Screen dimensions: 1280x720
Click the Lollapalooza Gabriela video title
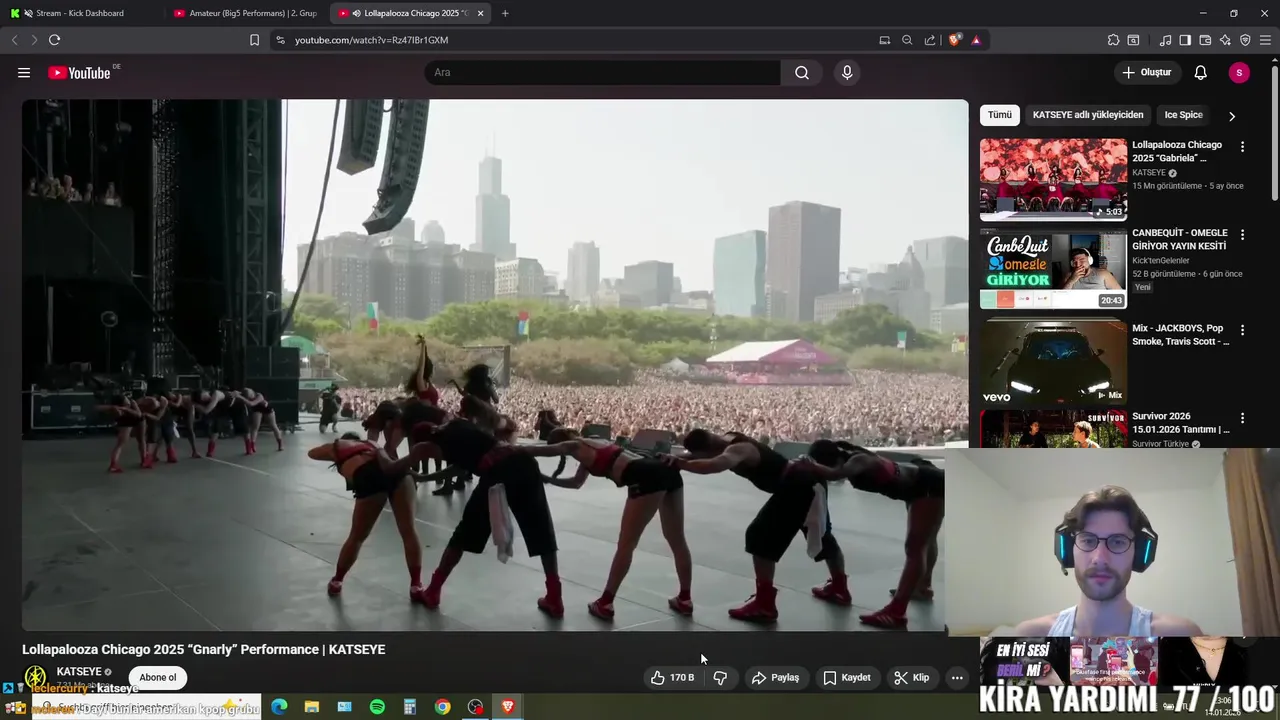1177,151
